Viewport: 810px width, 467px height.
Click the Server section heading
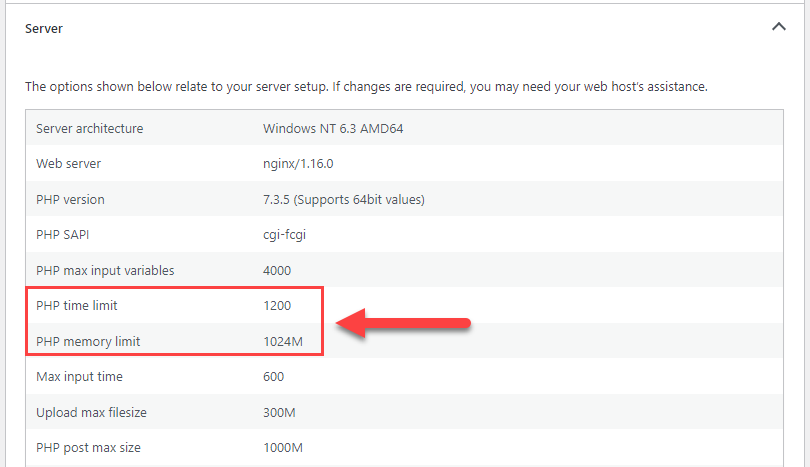click(x=44, y=28)
